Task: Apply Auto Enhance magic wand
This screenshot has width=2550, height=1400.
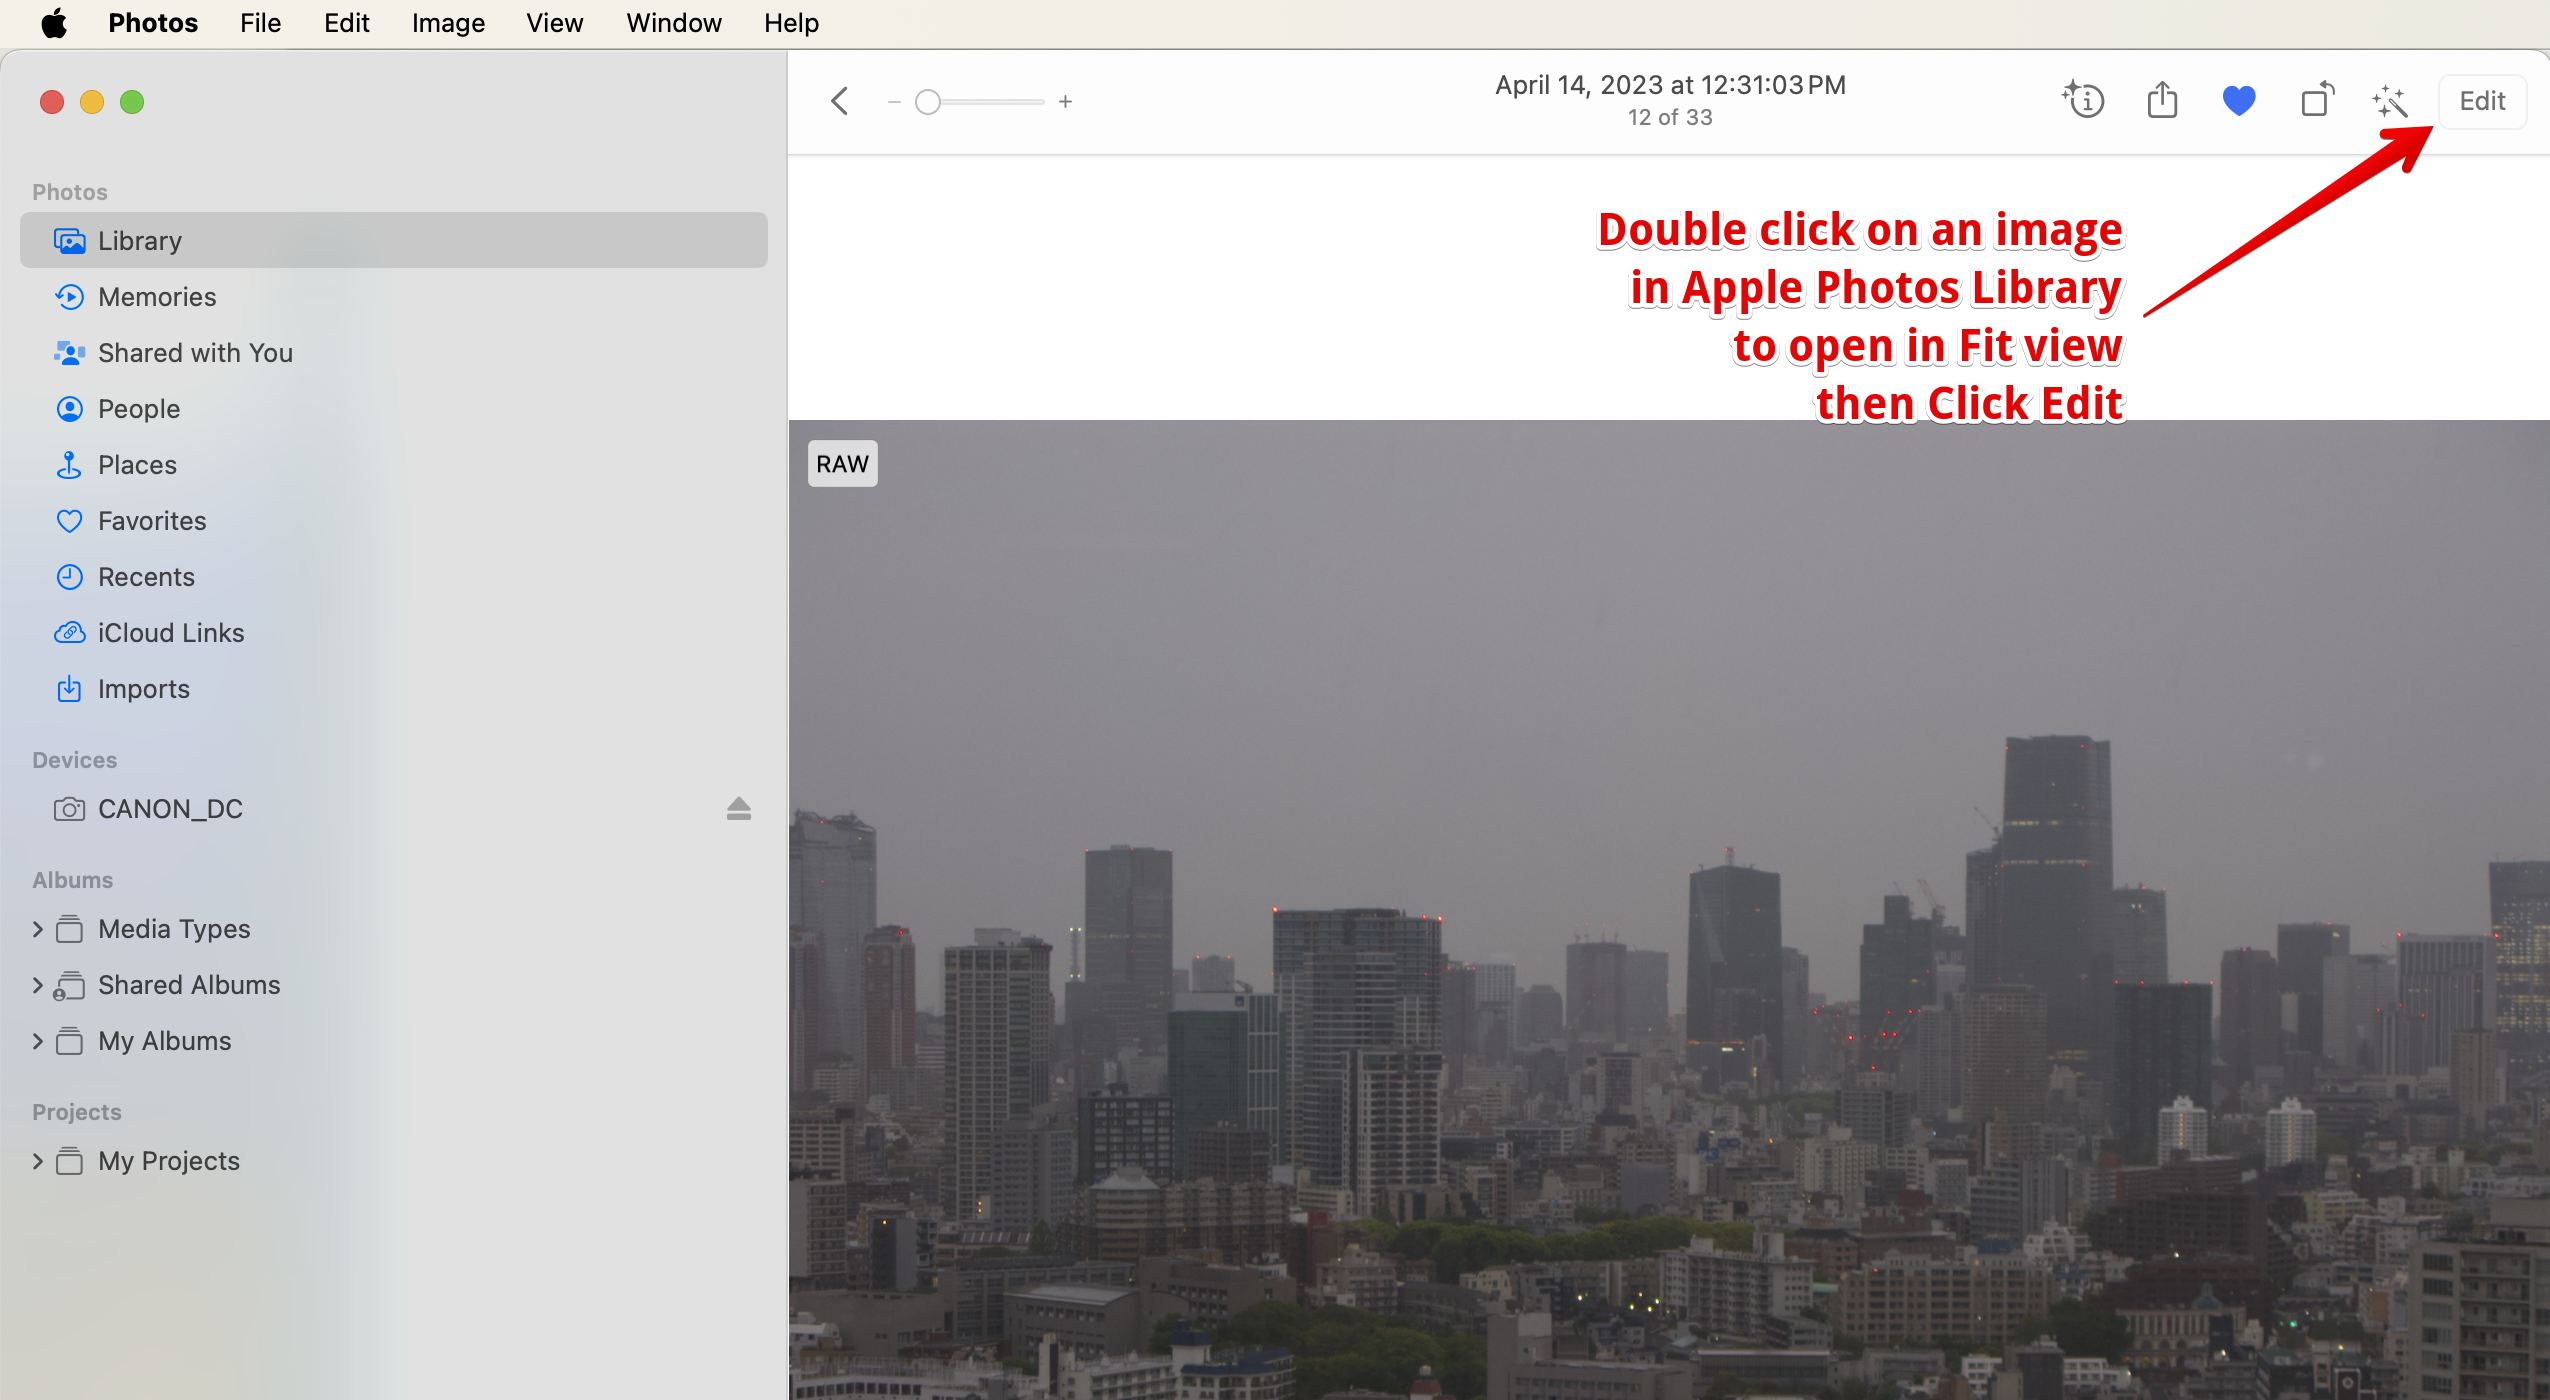Action: coord(2390,101)
